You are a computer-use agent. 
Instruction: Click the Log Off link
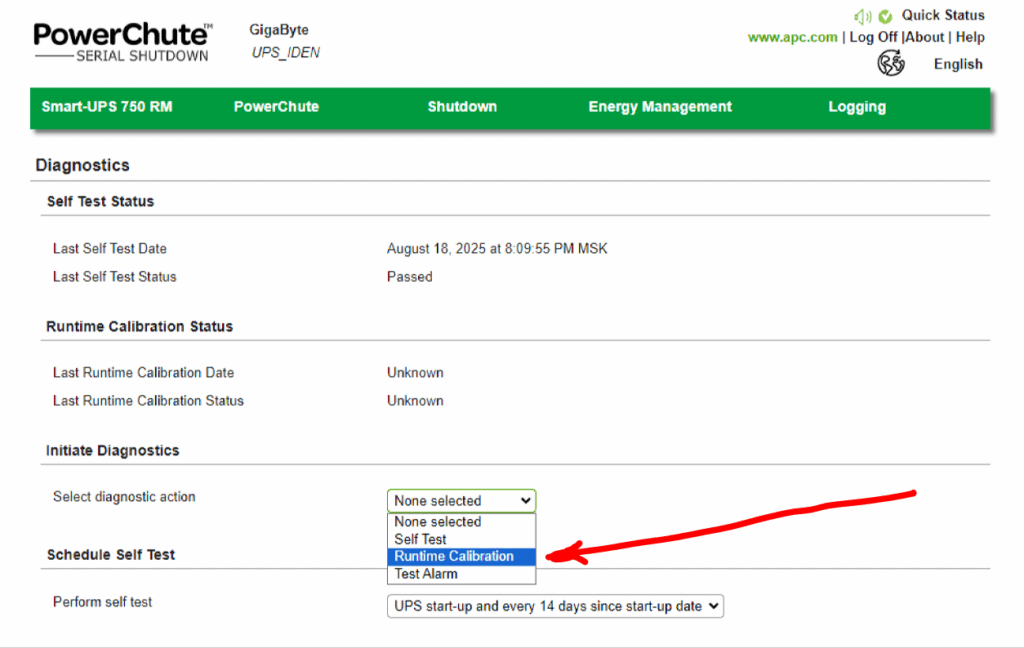point(873,37)
